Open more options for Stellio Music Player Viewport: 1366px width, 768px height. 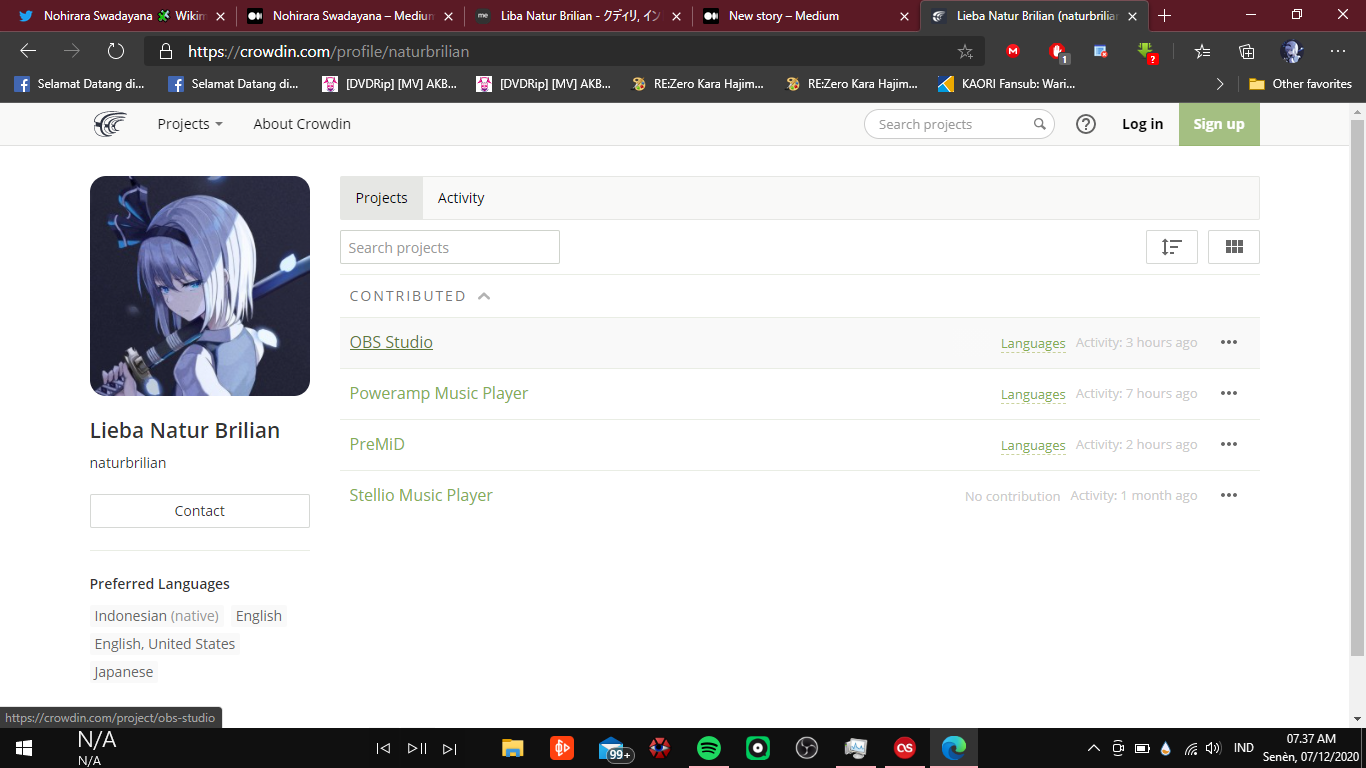[x=1229, y=495]
